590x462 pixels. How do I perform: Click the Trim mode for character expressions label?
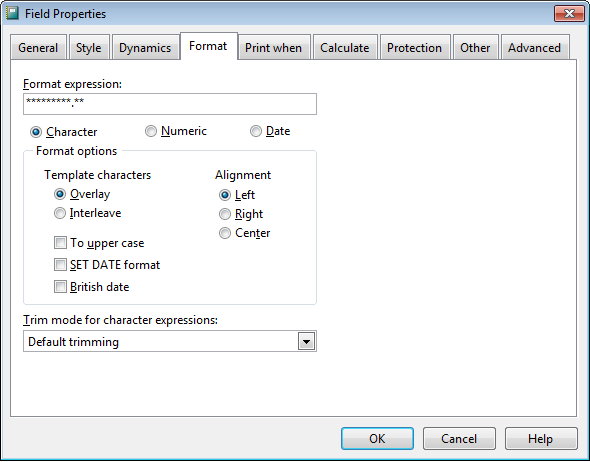point(120,320)
